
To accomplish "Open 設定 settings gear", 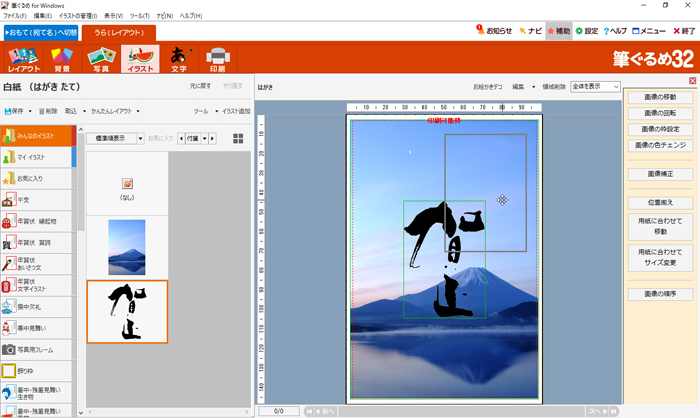I will coord(586,31).
